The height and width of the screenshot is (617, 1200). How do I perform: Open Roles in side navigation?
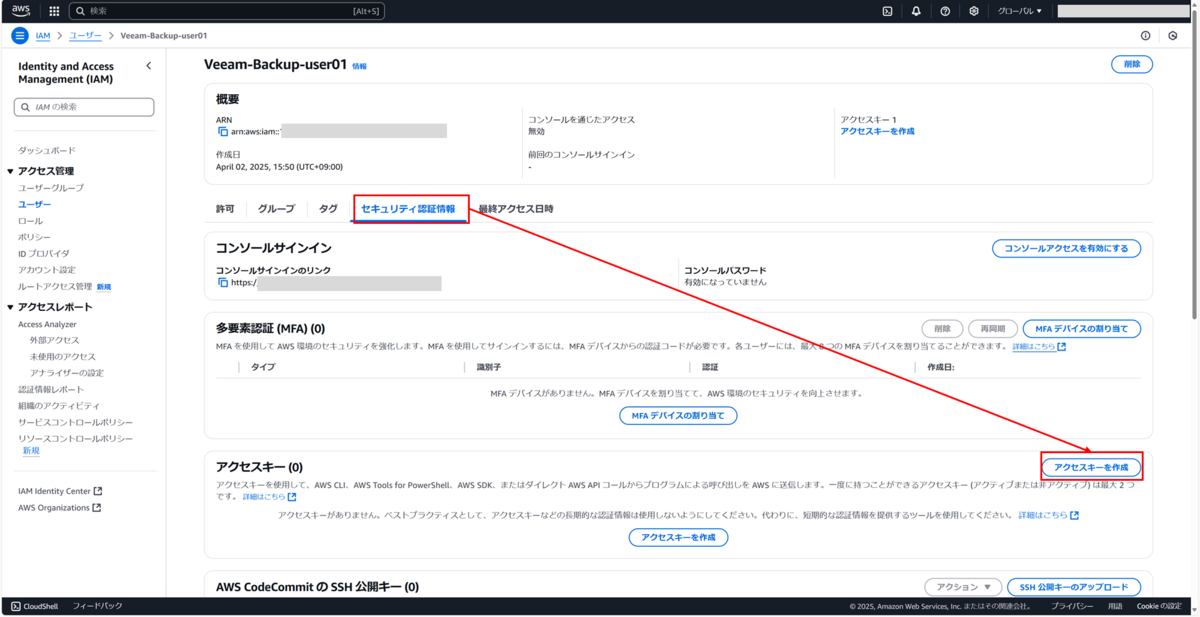[x=30, y=220]
